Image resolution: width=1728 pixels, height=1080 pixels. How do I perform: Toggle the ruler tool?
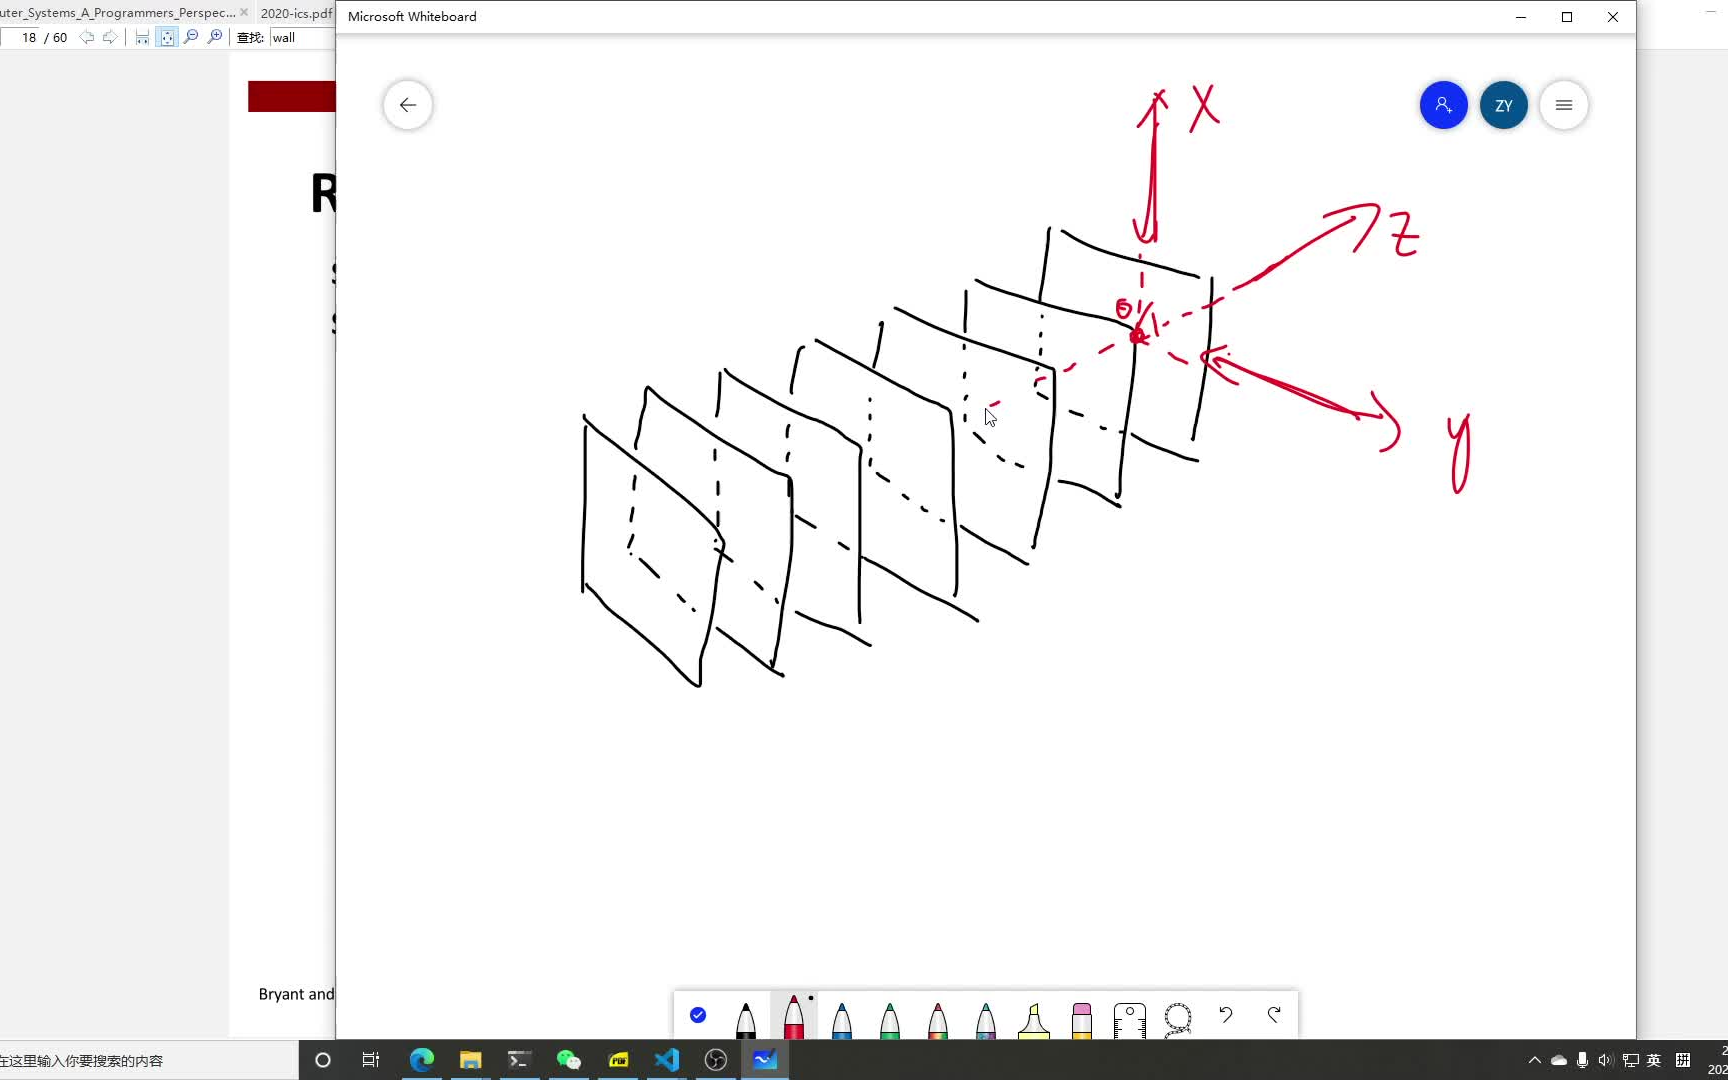(1130, 1020)
